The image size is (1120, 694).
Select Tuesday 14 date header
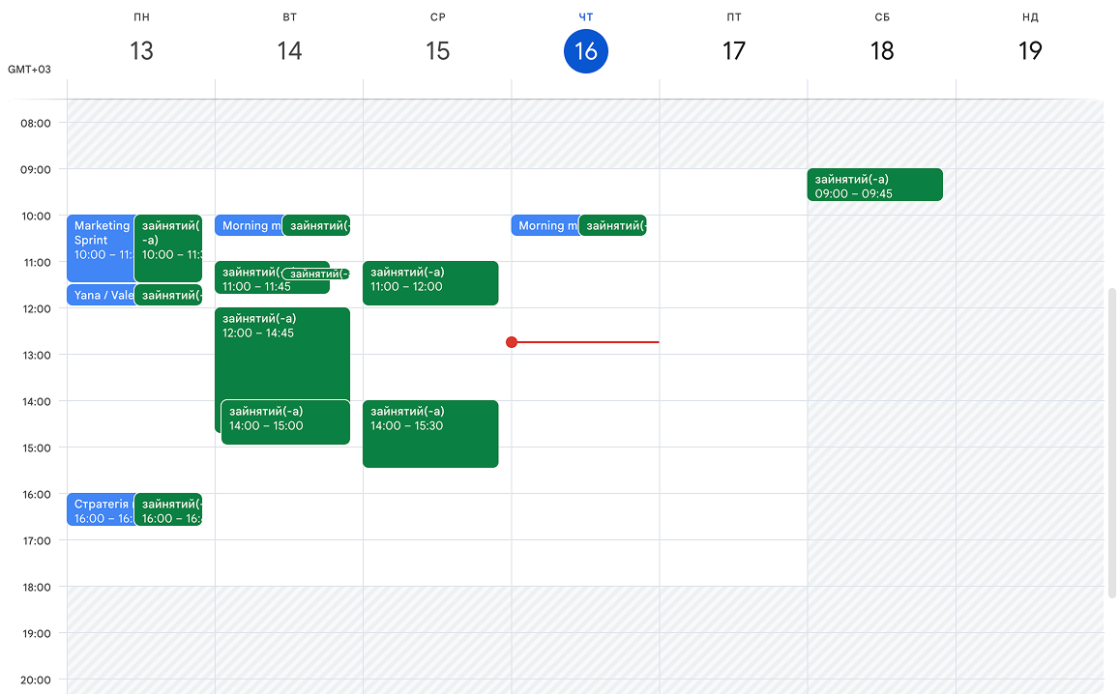[x=289, y=51]
